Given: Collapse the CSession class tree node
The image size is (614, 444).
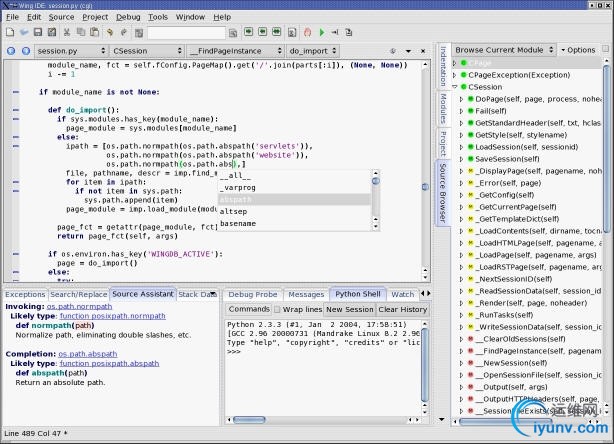Looking at the screenshot, I should pos(456,87).
